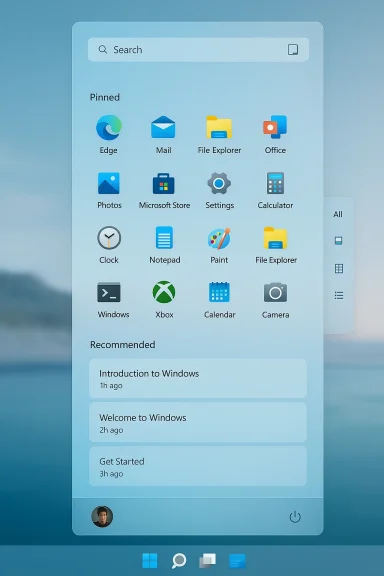Launch the Photos app
The width and height of the screenshot is (384, 576).
109,183
